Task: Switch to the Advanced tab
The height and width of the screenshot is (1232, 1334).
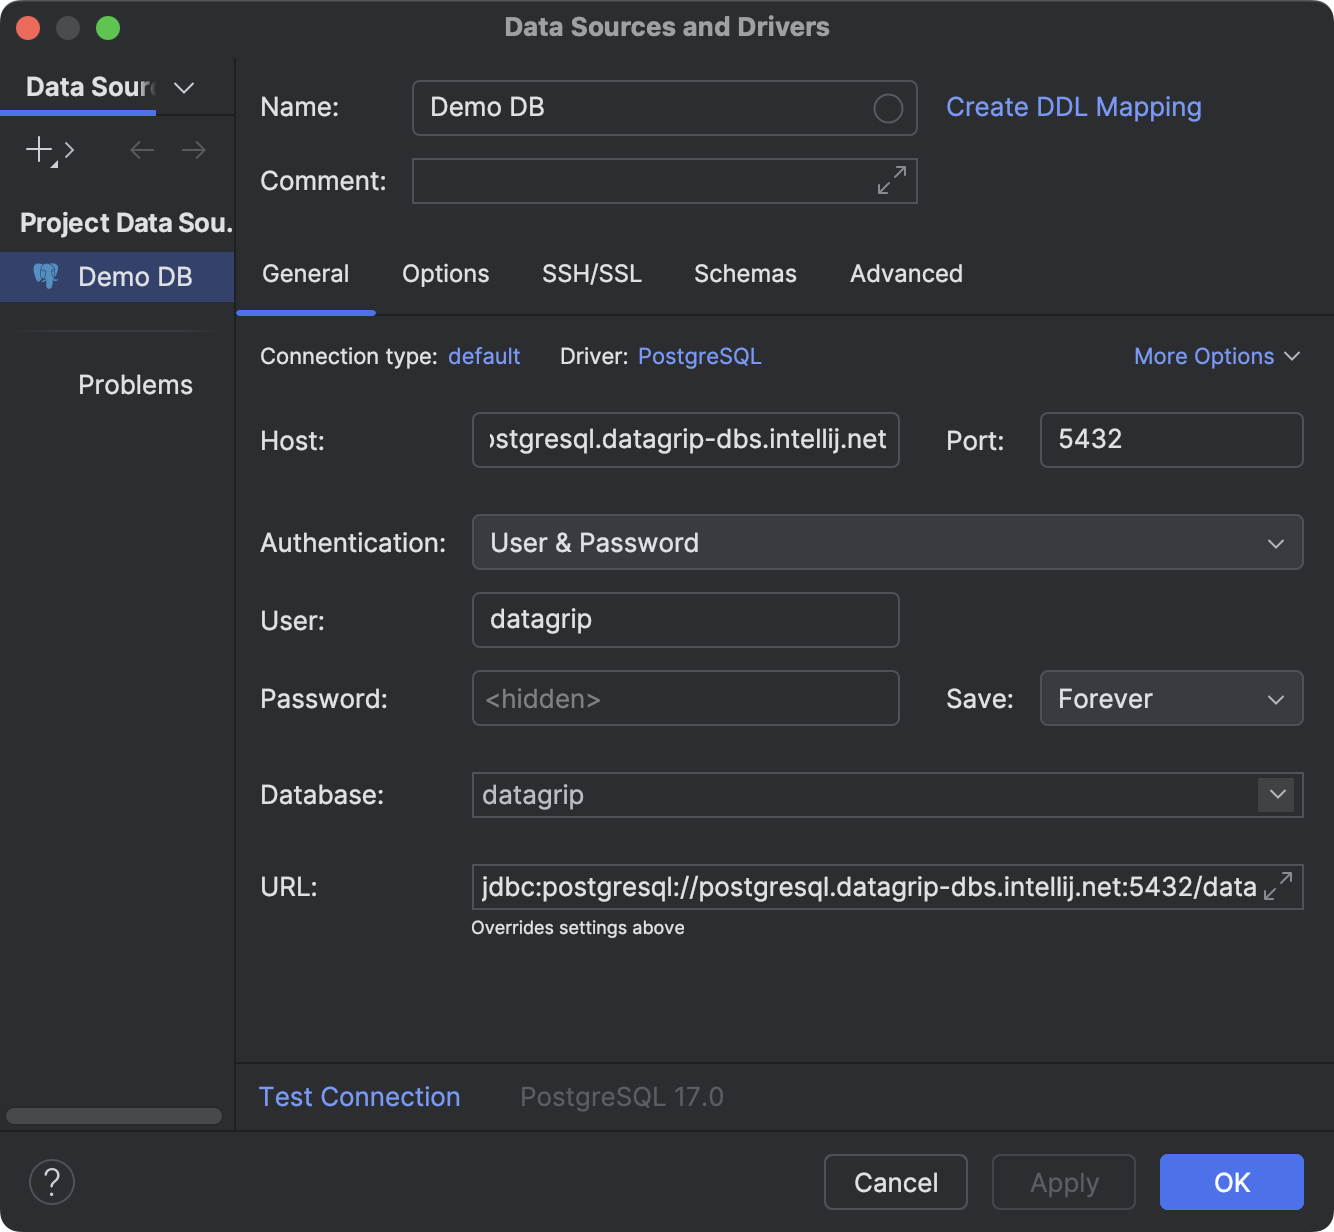Action: point(905,273)
